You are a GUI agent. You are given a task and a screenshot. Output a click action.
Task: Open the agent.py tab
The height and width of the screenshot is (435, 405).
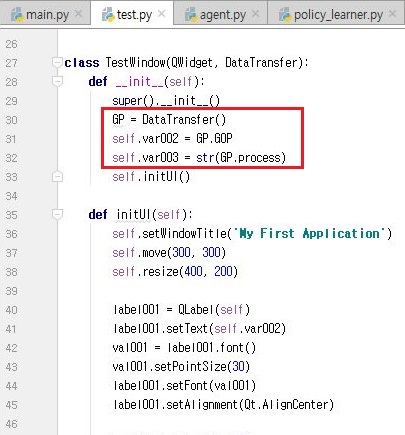coord(220,14)
